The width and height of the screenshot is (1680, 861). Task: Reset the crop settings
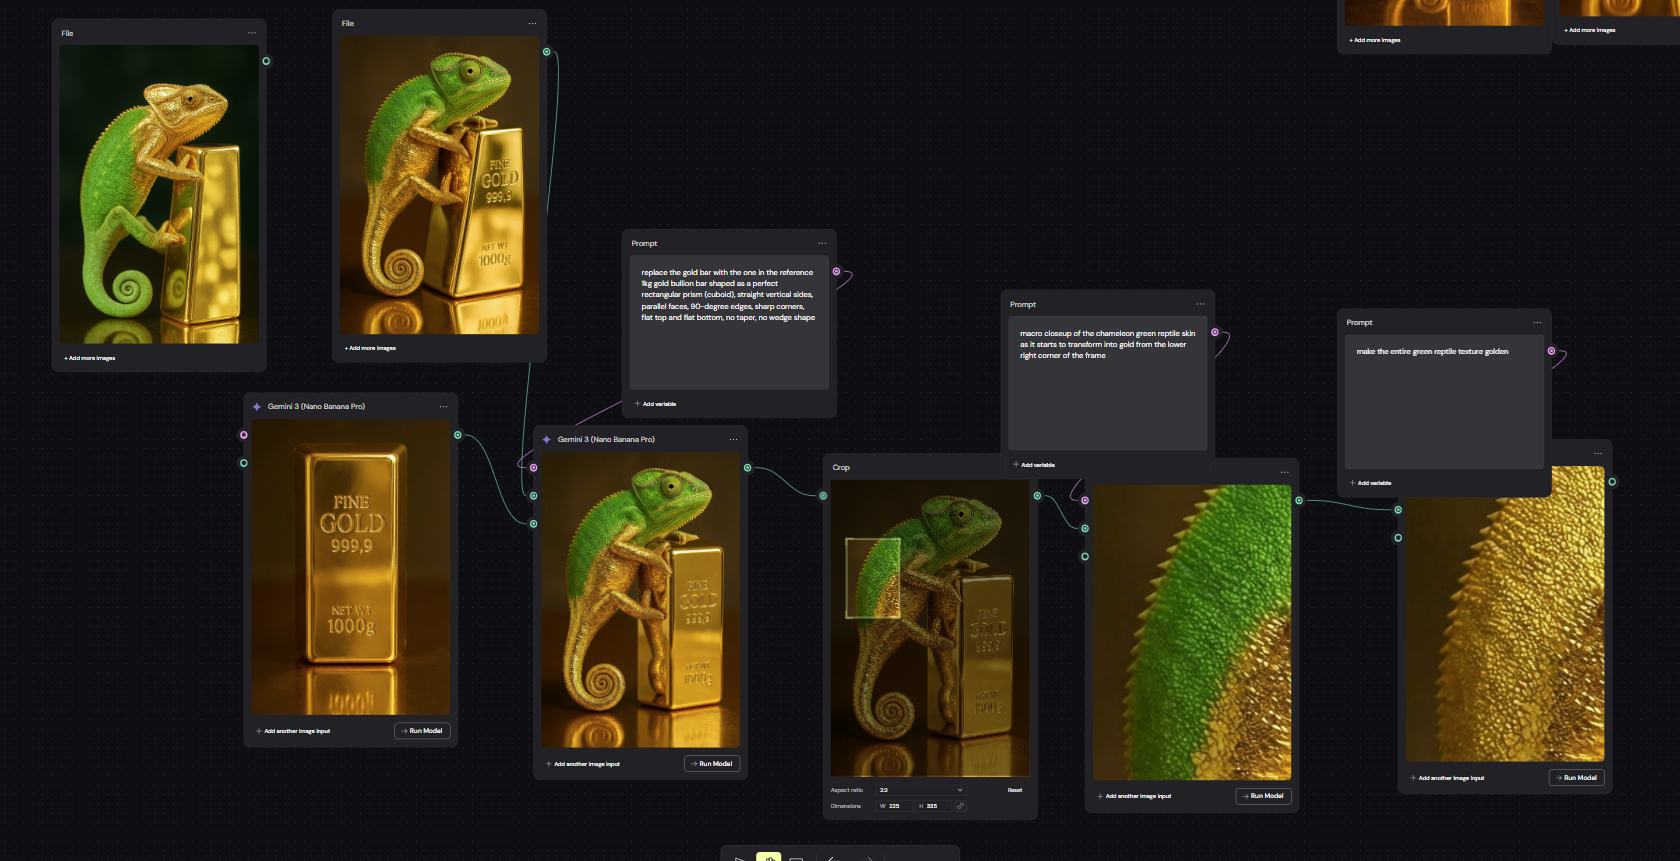[x=1015, y=790]
